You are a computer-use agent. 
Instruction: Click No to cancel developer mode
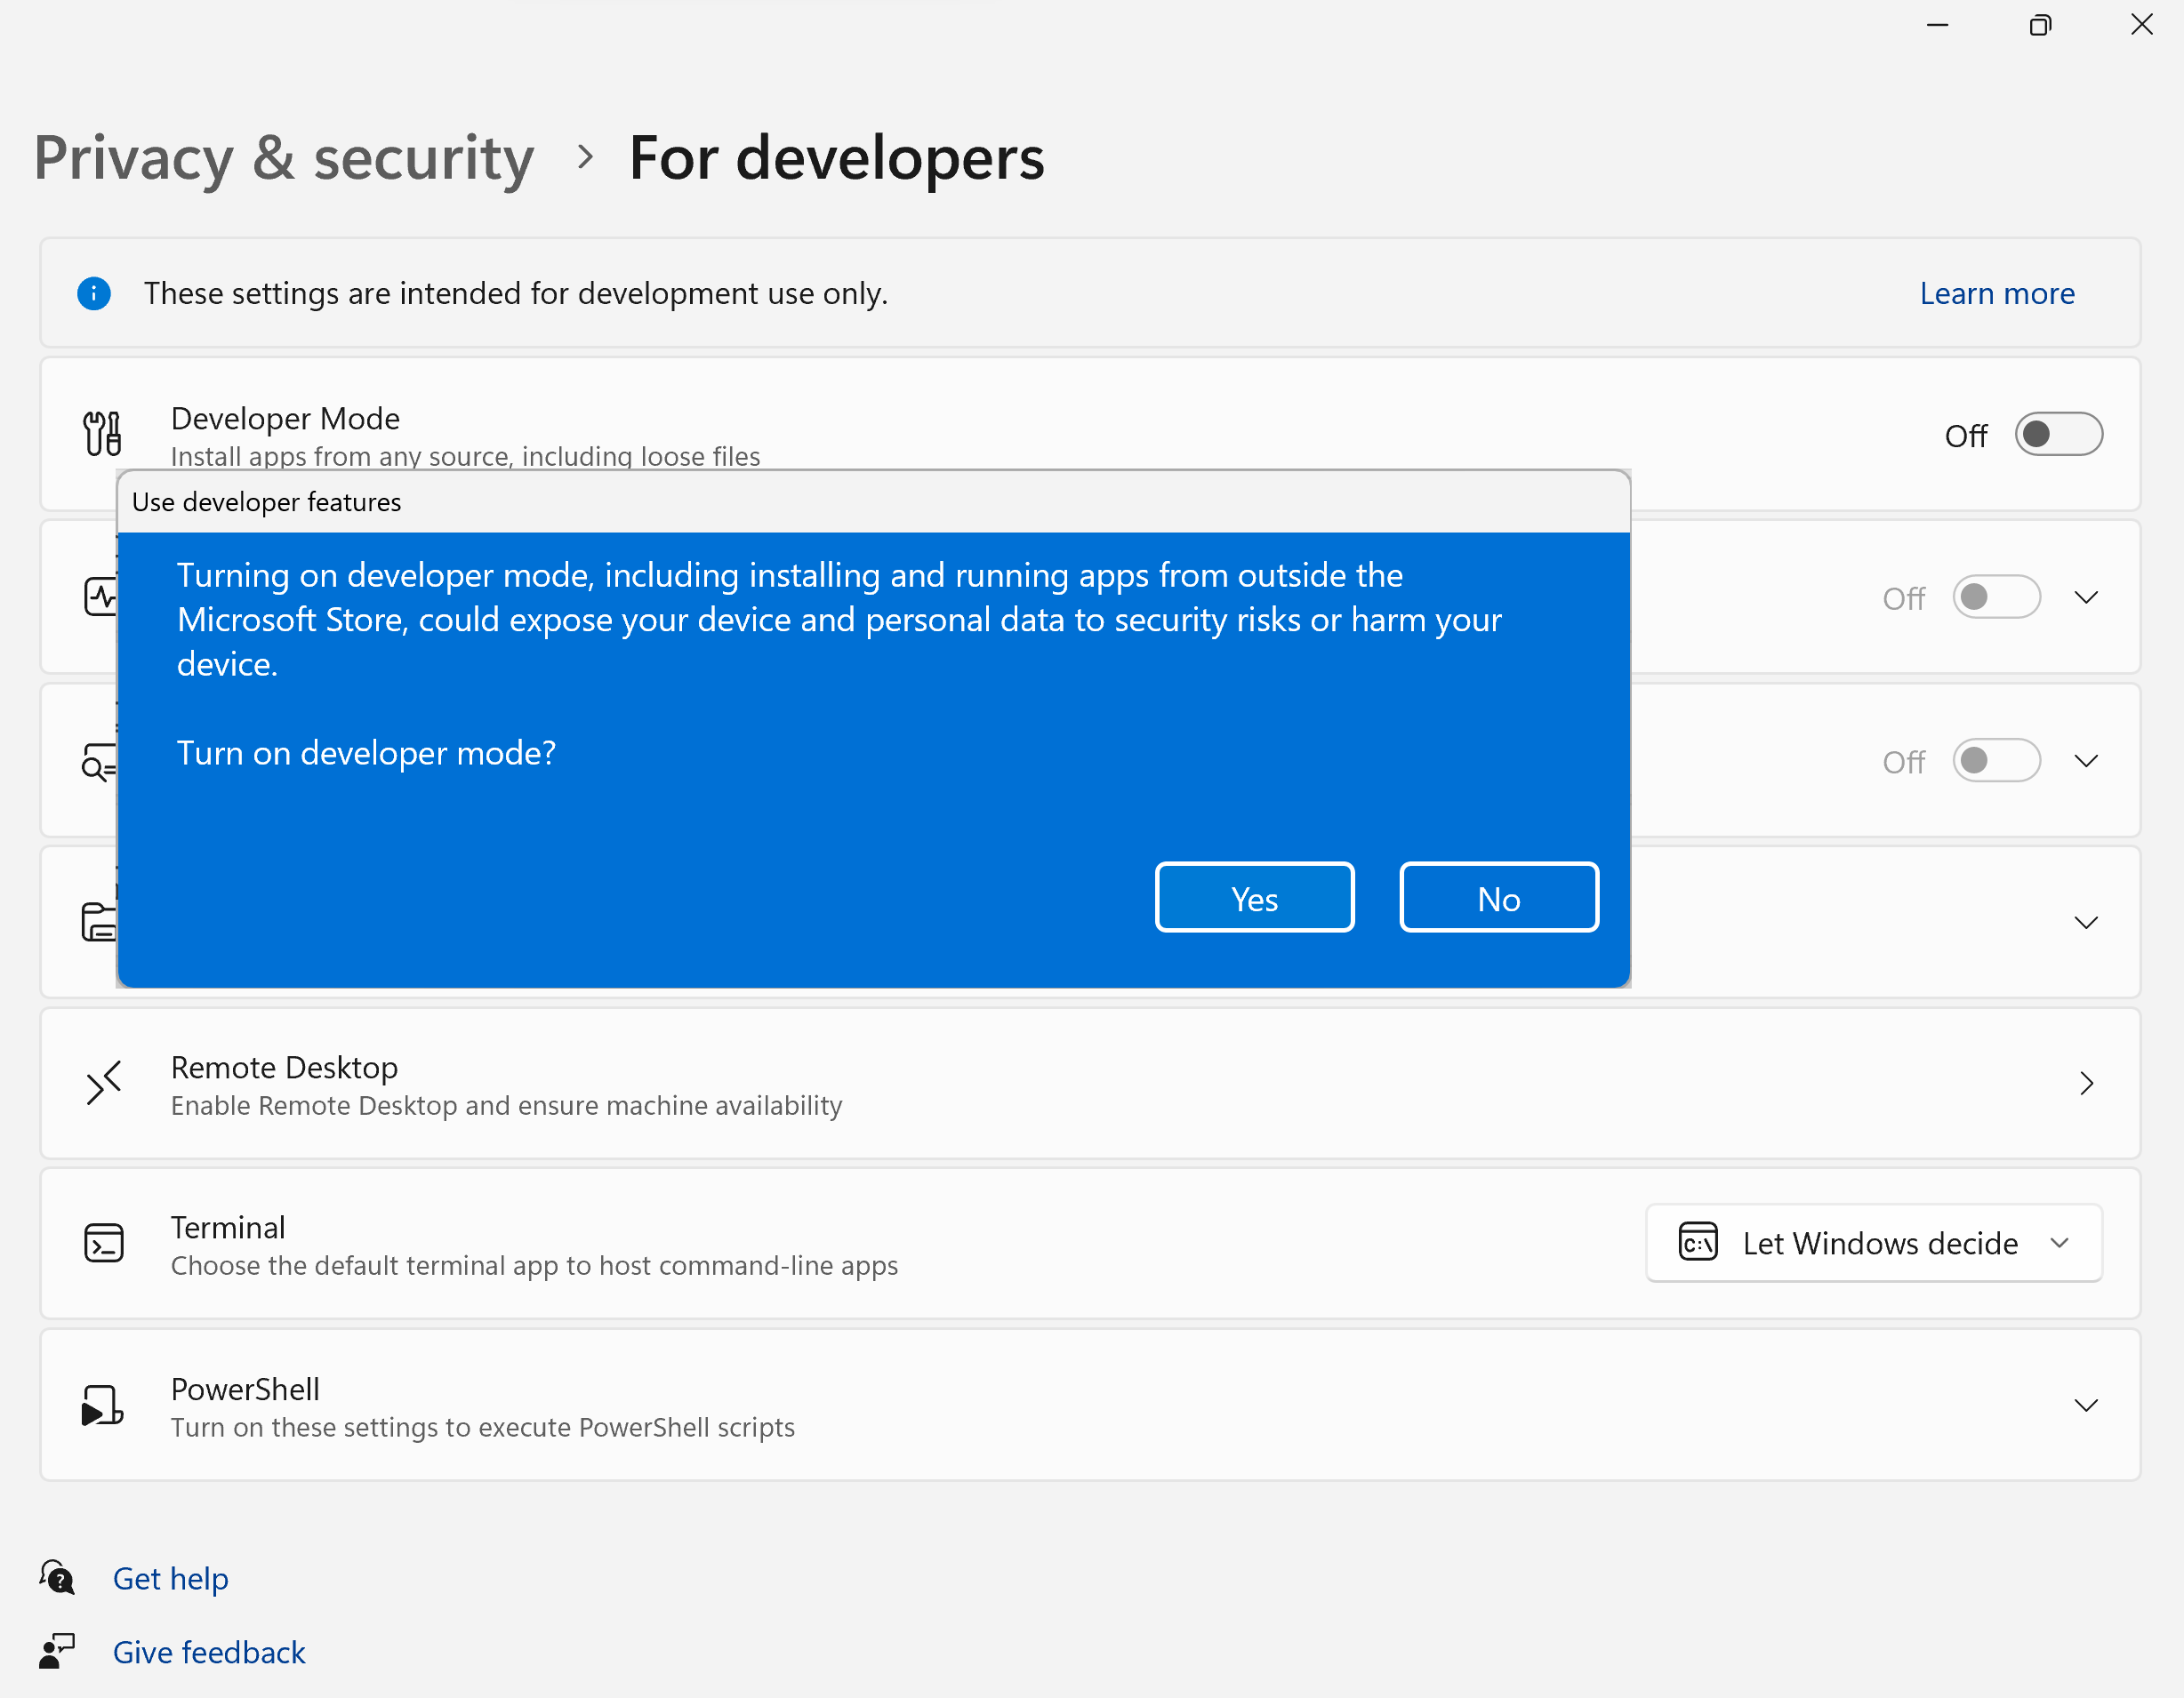(x=1498, y=897)
